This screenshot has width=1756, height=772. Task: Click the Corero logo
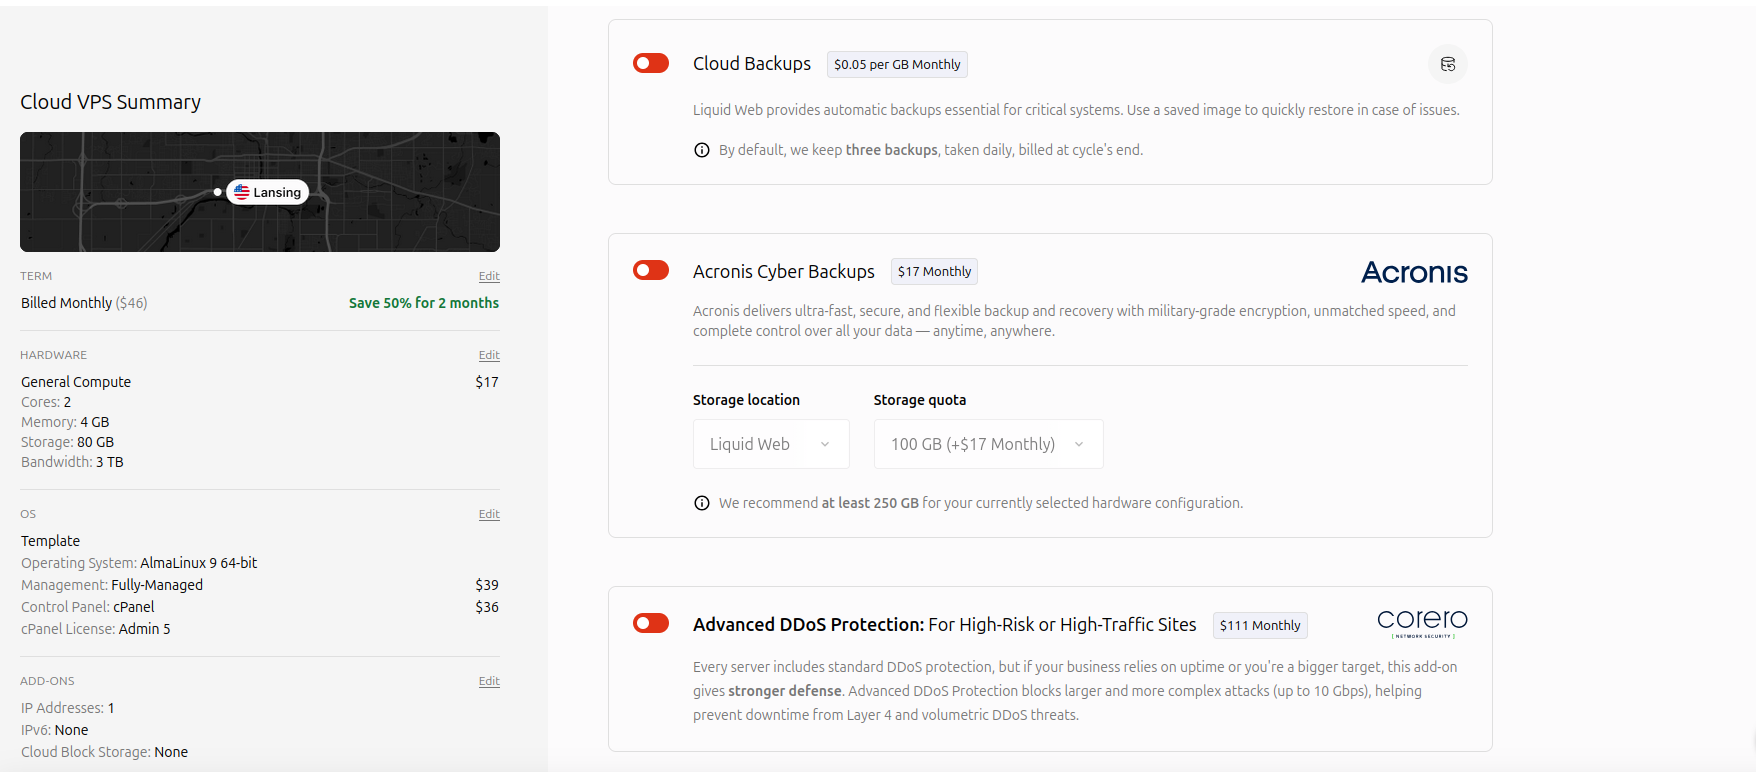click(x=1422, y=623)
